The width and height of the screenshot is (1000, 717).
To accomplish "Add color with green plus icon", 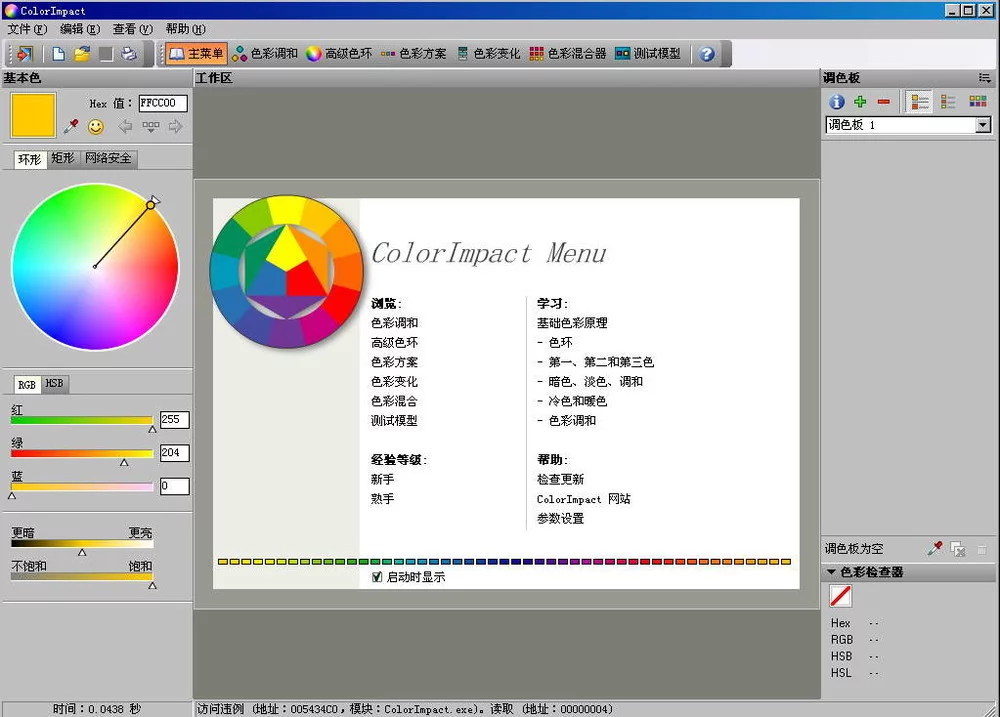I will click(860, 101).
